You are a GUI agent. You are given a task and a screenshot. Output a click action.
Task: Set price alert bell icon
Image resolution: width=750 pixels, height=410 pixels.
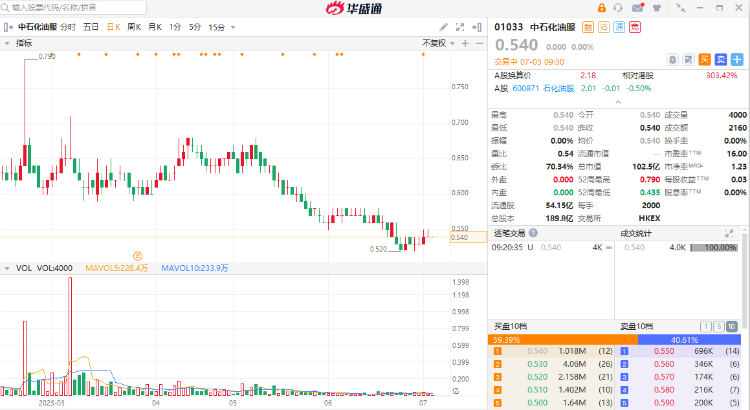pyautogui.click(x=672, y=60)
